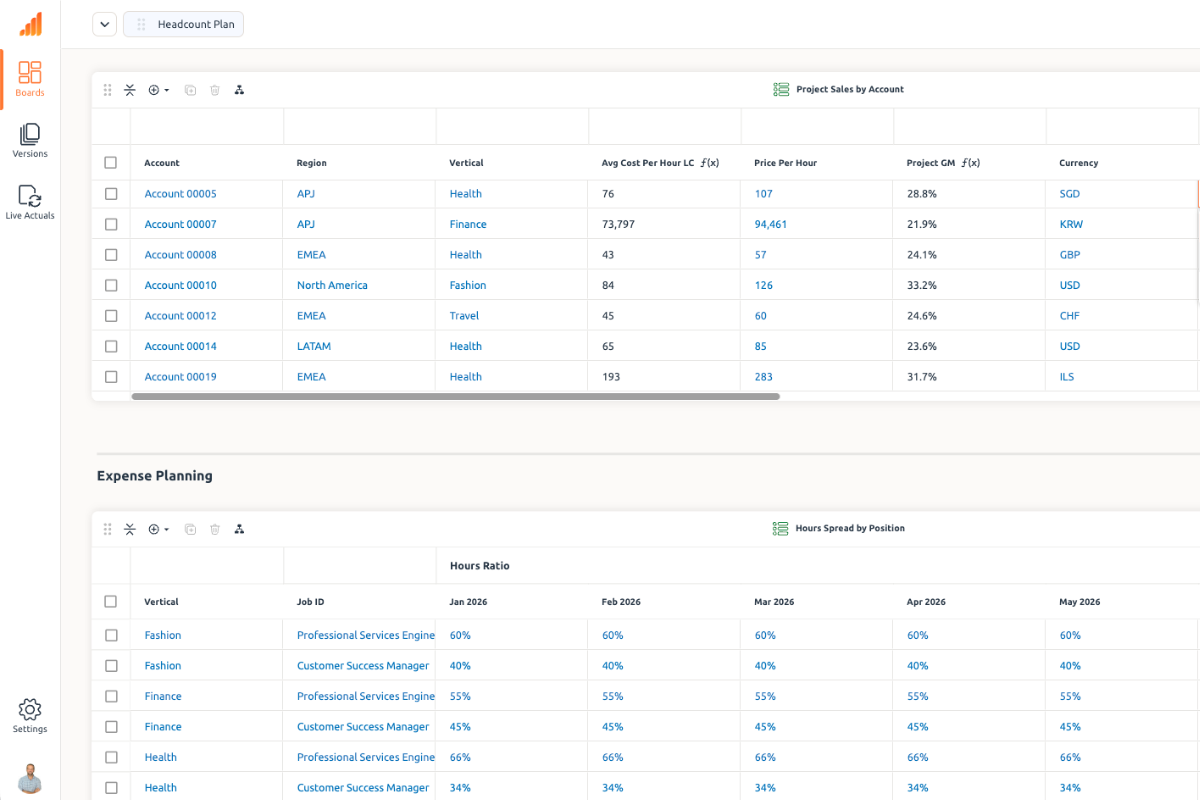
Task: Click Jan 2026 value 66% for Health
Action: [460, 757]
